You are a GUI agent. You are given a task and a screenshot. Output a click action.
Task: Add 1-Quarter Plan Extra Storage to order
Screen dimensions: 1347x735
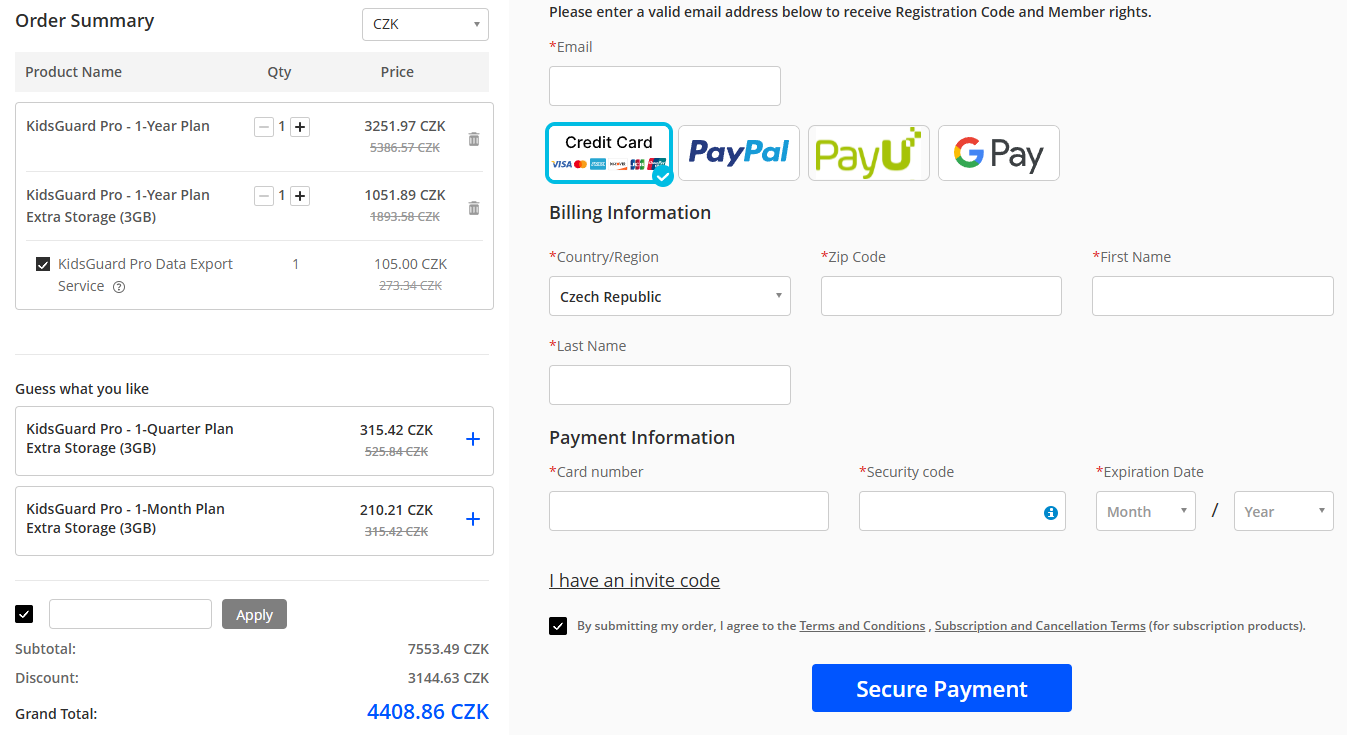(473, 439)
